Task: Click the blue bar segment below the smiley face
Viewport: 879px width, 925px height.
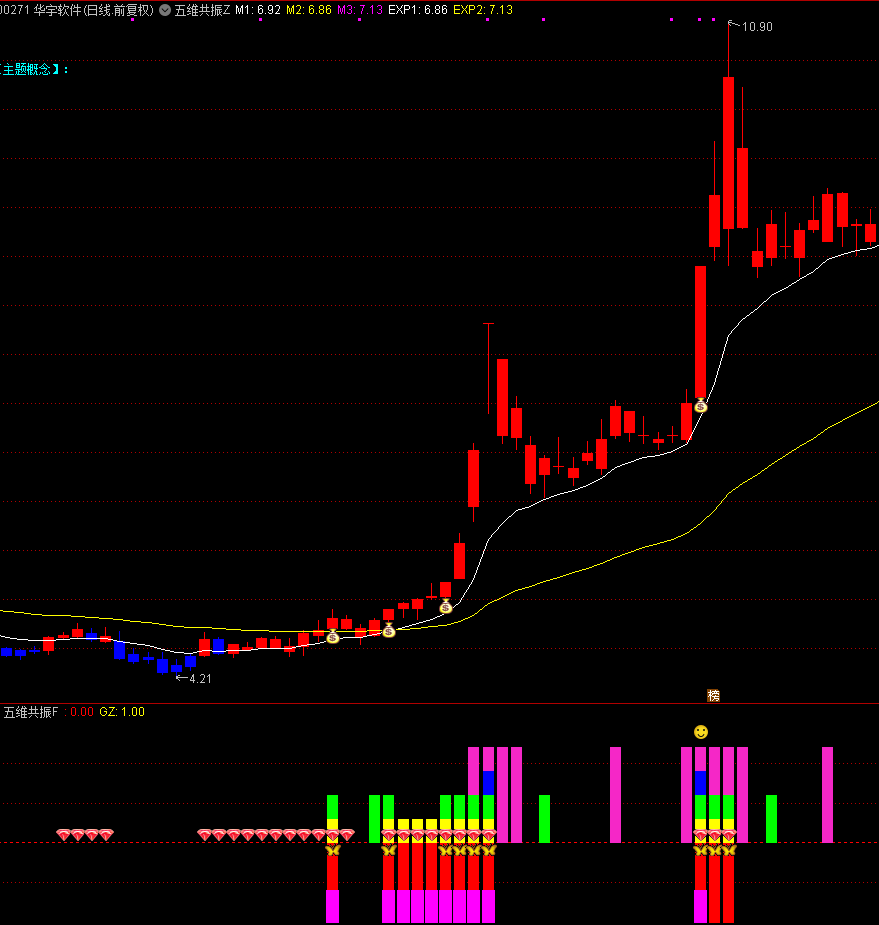Action: (x=700, y=783)
